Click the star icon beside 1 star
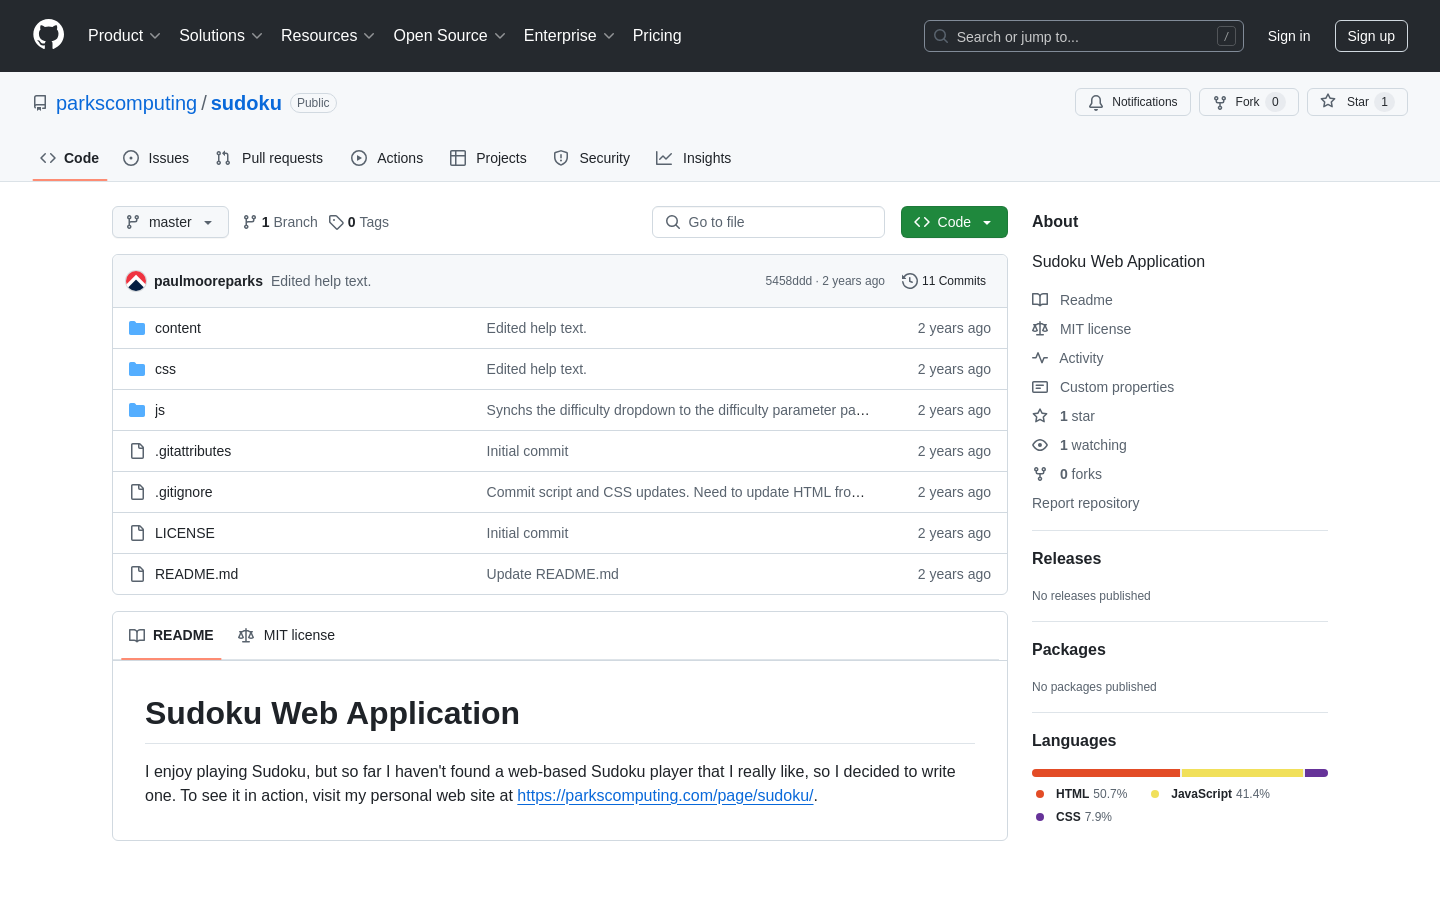The height and width of the screenshot is (900, 1440). click(1040, 416)
